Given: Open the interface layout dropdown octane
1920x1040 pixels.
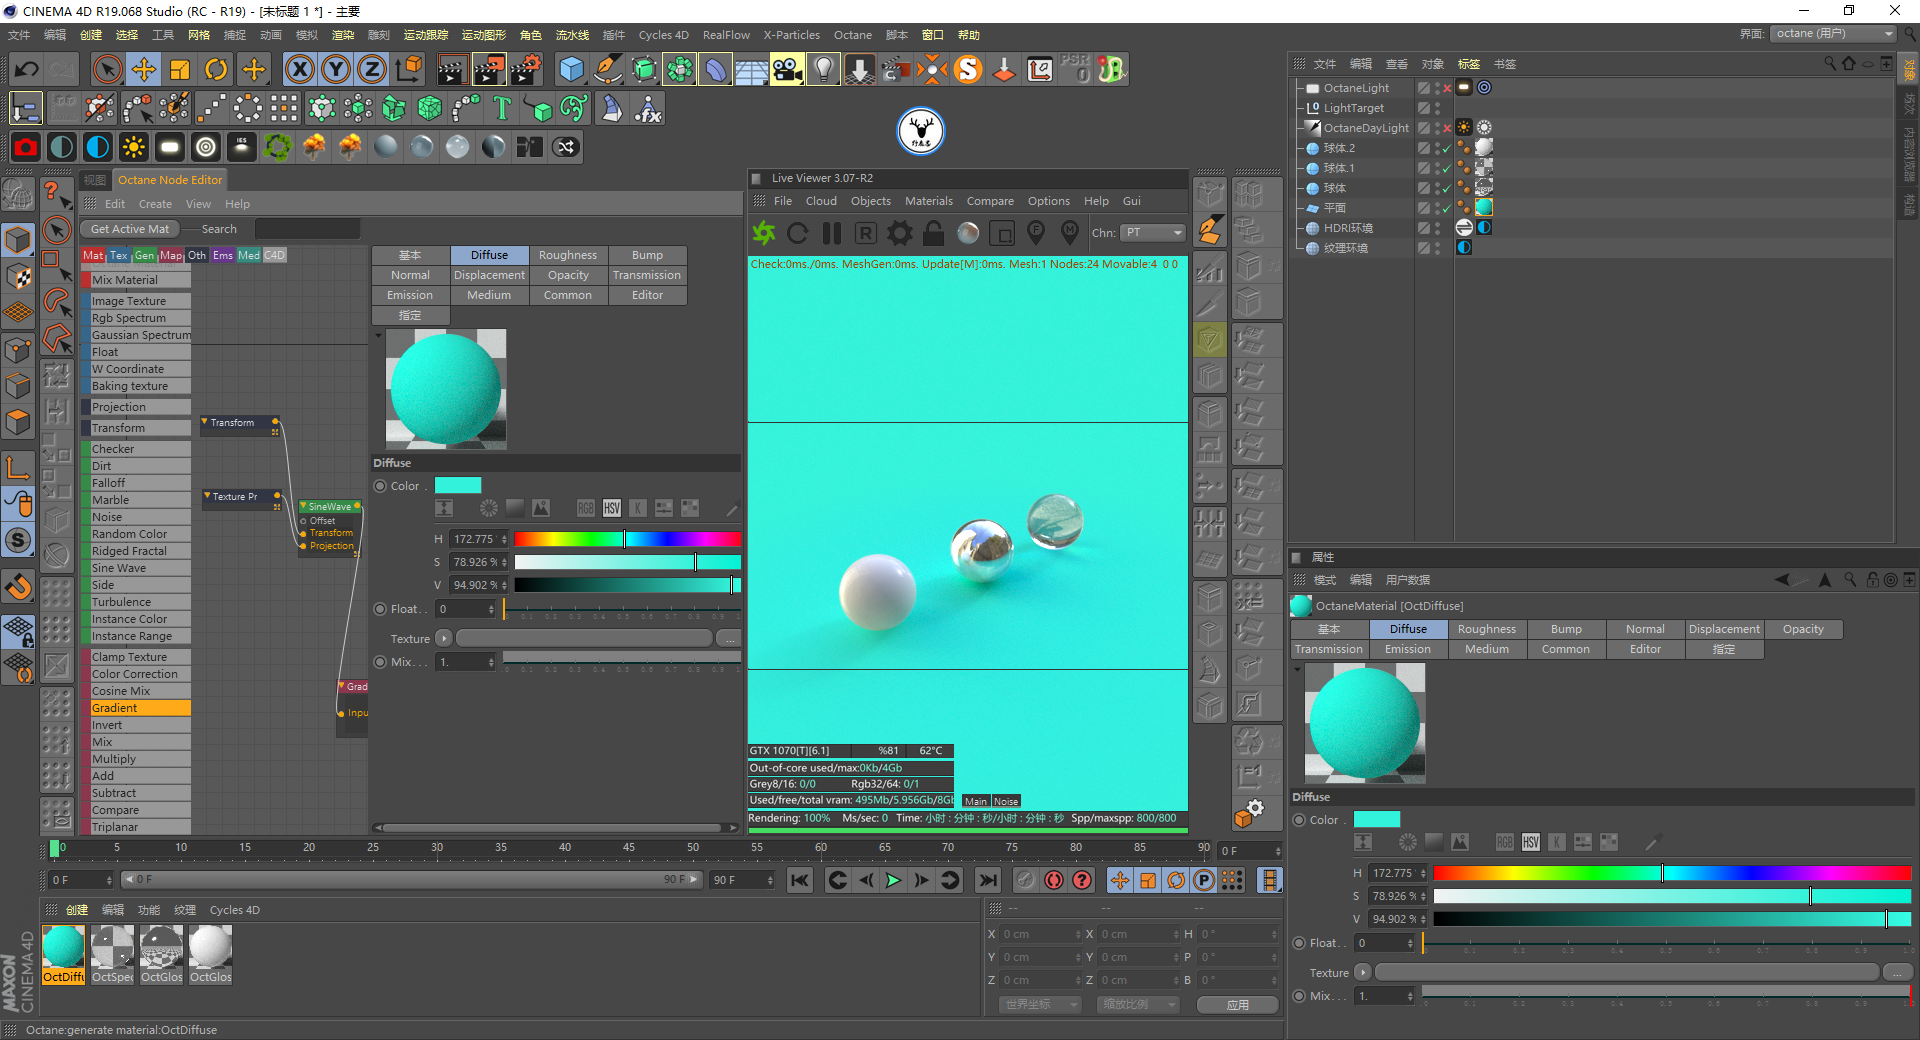Looking at the screenshot, I should tap(1833, 34).
